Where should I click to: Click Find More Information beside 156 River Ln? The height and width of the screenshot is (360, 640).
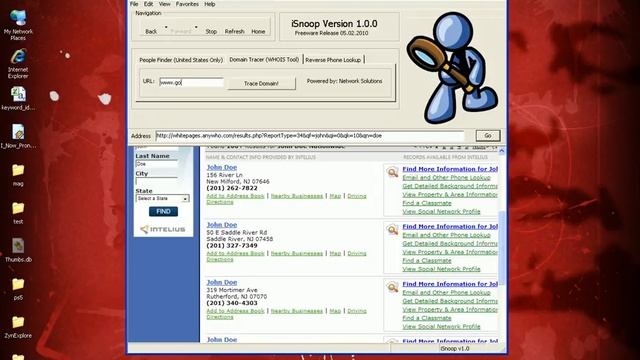[450, 169]
